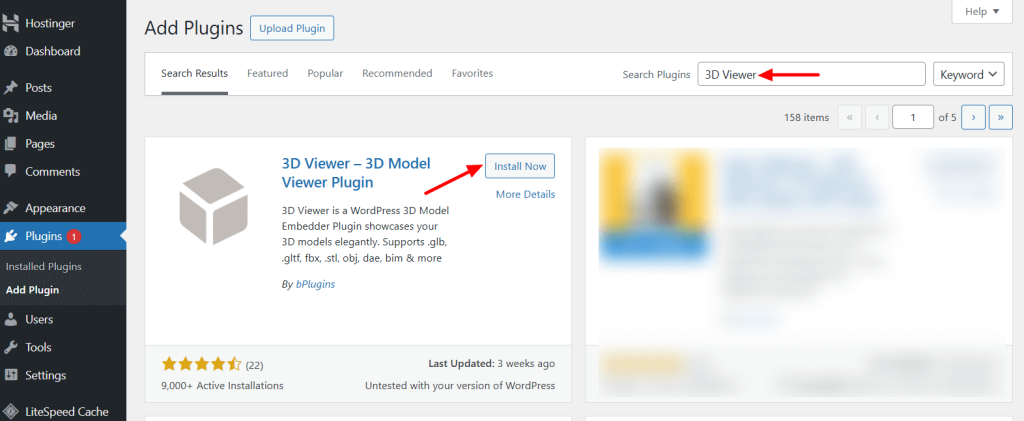Click the Tools wrench icon
The image size is (1024, 421).
point(10,347)
